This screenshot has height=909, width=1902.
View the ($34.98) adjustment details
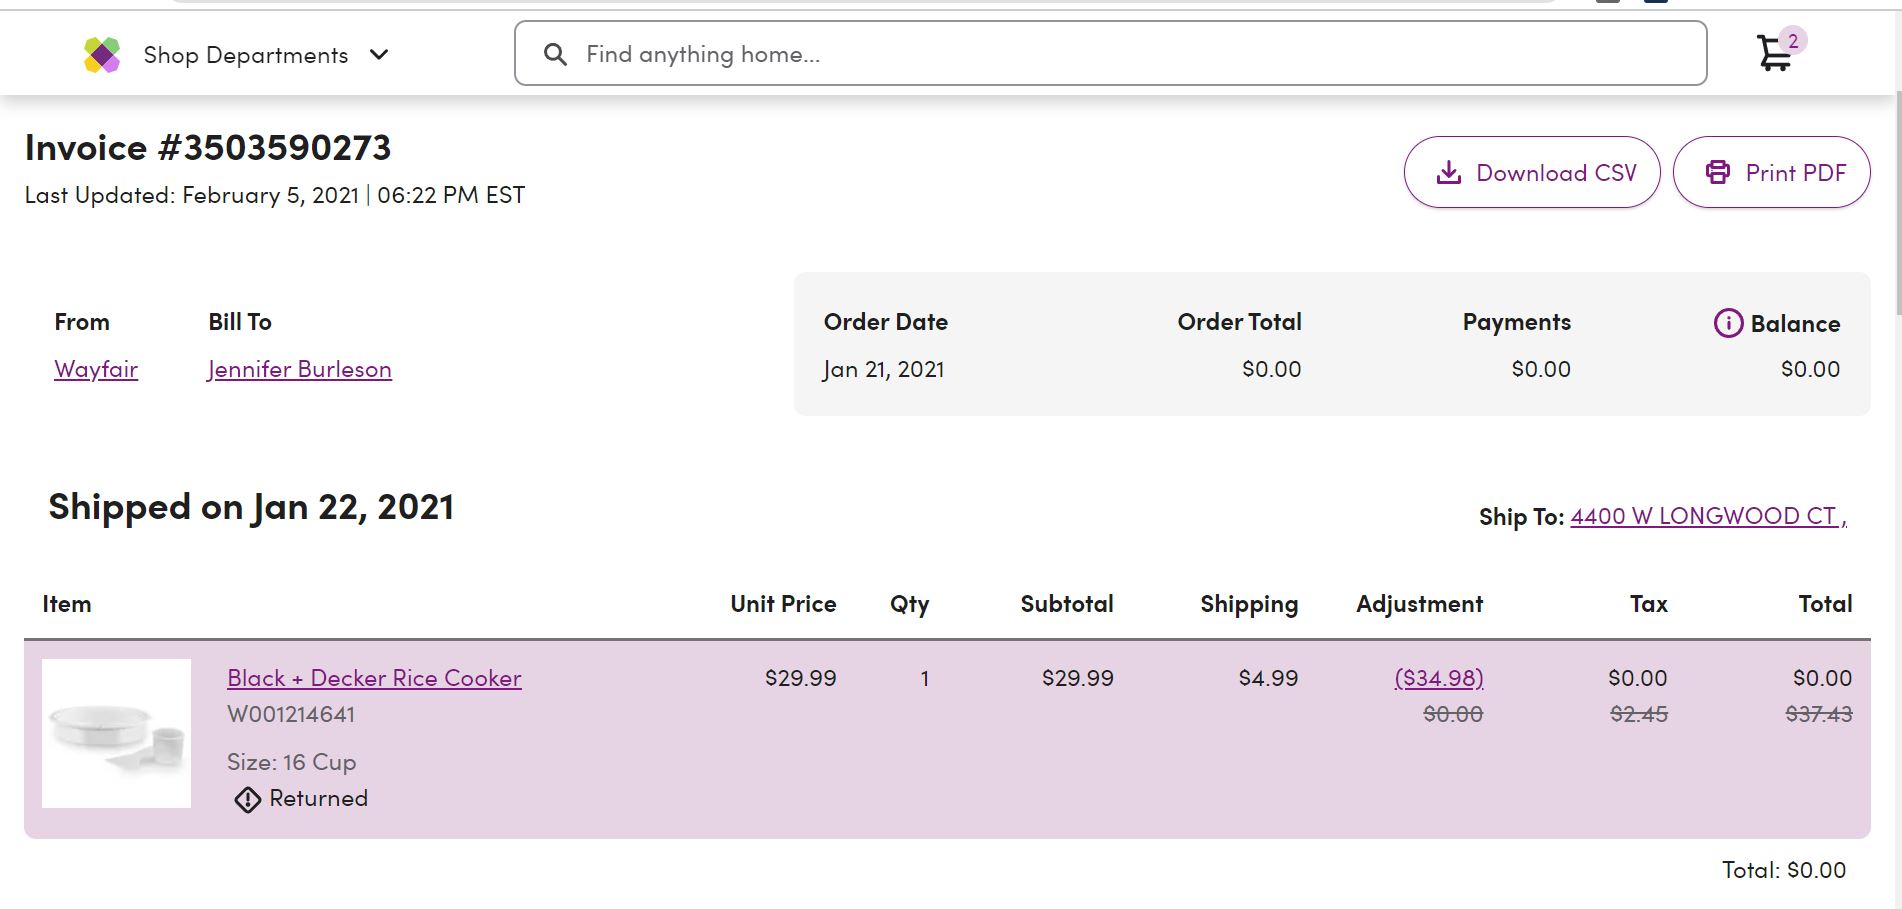(x=1439, y=678)
